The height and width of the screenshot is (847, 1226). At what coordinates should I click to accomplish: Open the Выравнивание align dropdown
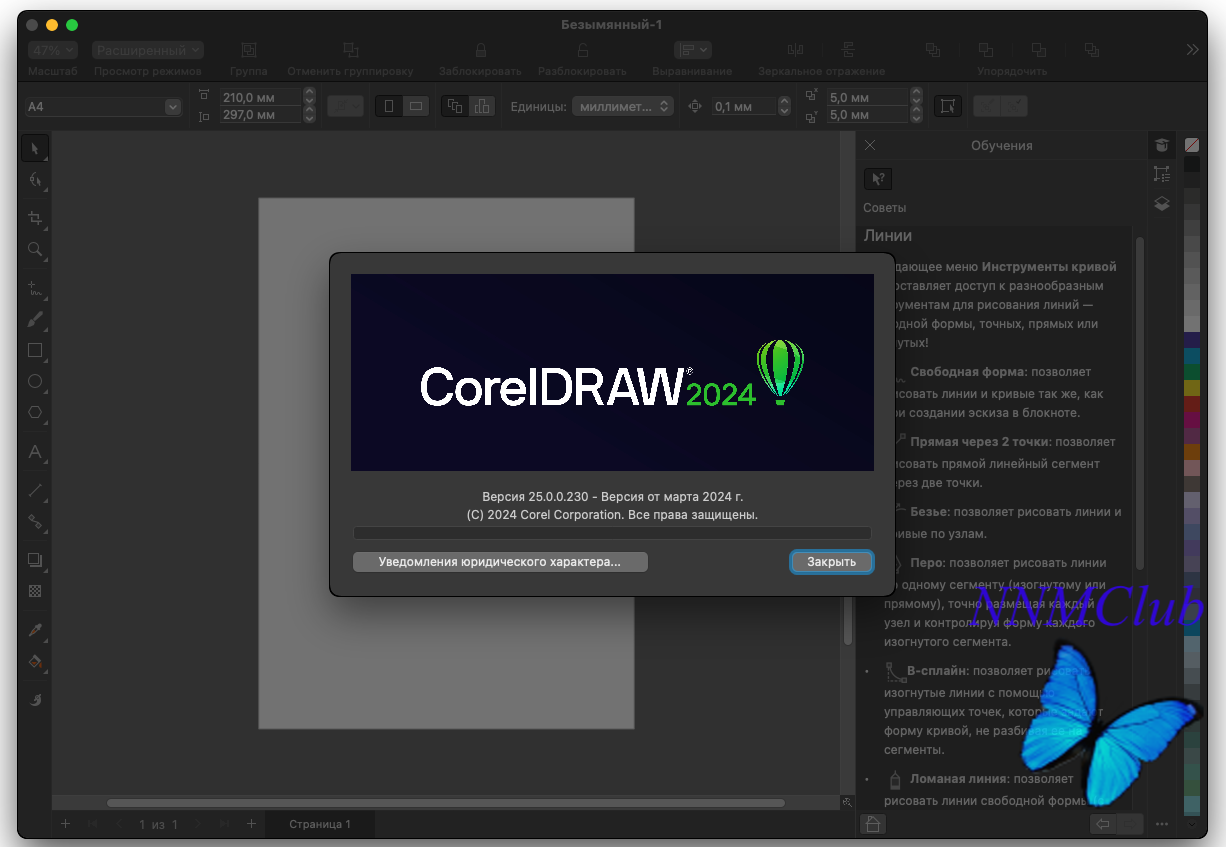(x=692, y=50)
